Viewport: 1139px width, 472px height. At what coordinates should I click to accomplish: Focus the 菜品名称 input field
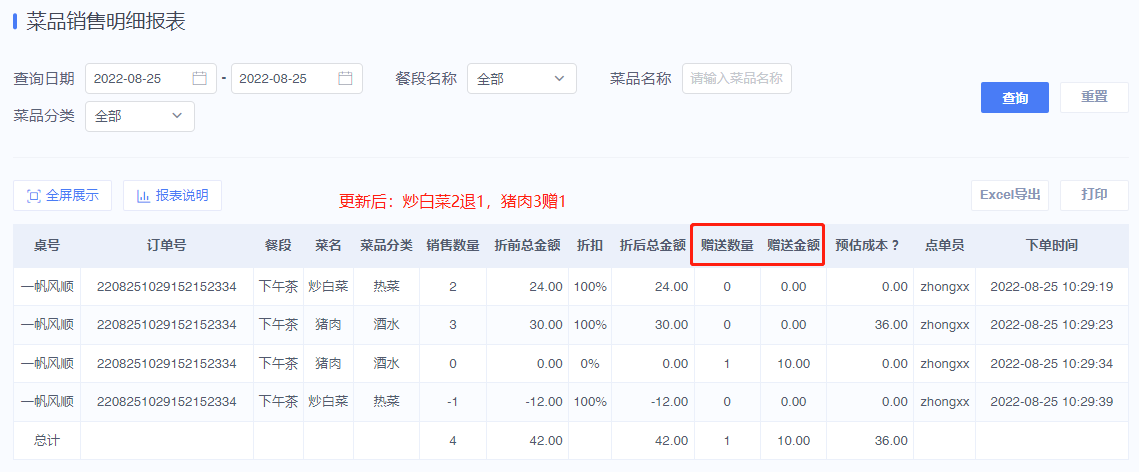click(737, 78)
